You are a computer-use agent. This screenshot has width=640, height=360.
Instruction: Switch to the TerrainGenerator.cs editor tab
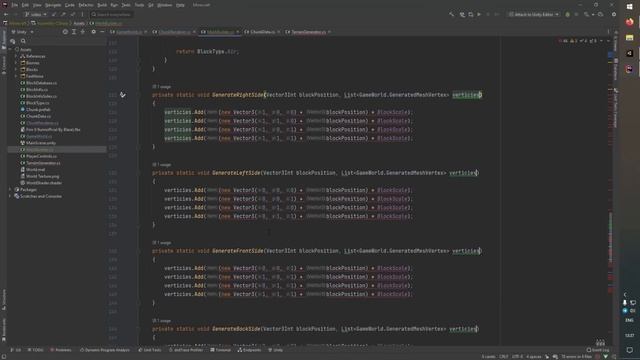point(309,32)
